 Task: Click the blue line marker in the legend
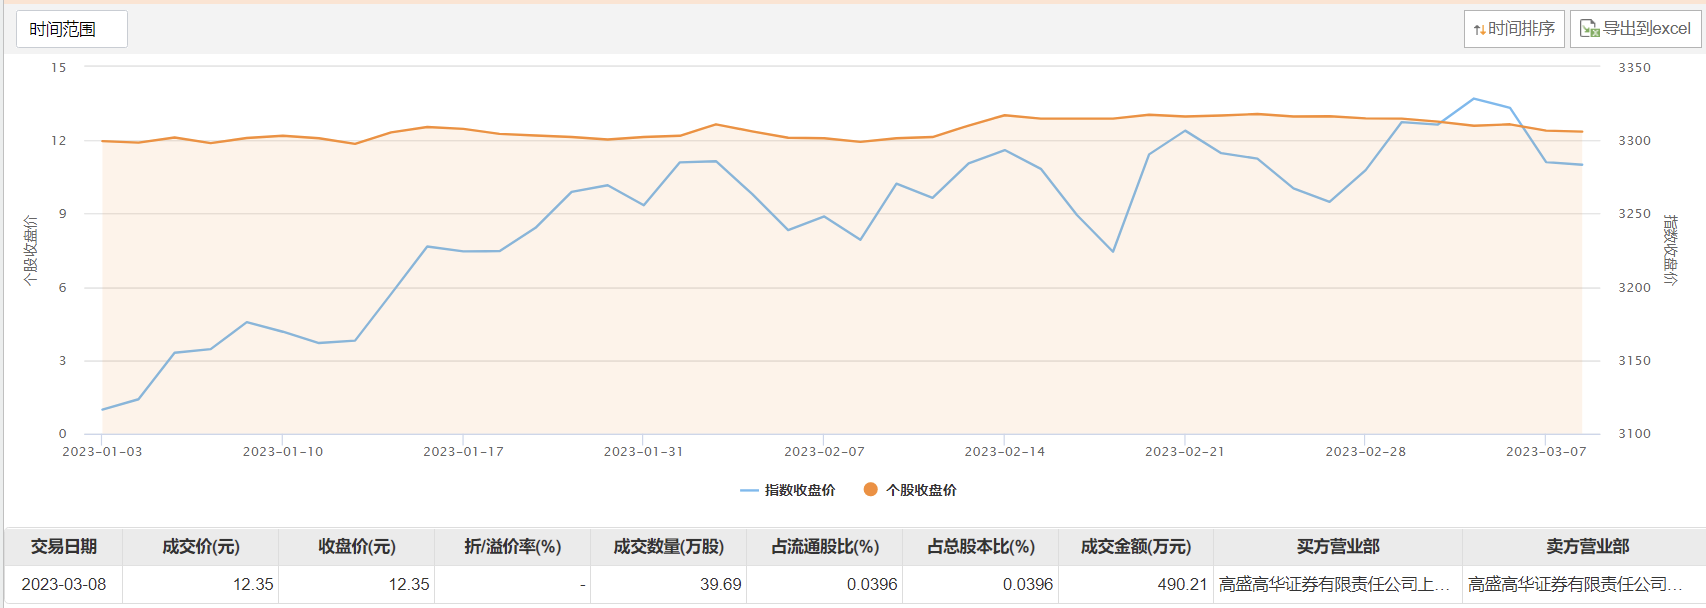click(x=749, y=490)
